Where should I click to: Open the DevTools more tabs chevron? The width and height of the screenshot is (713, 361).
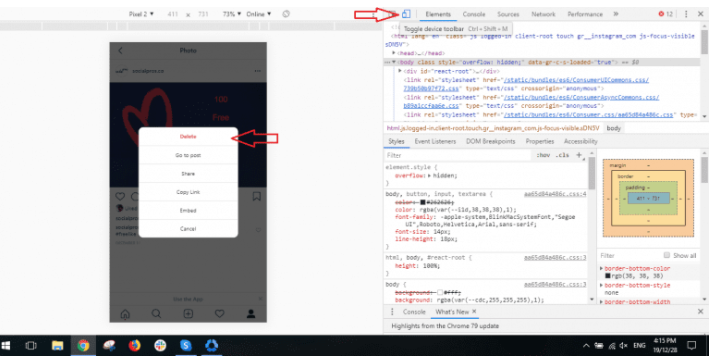616,14
